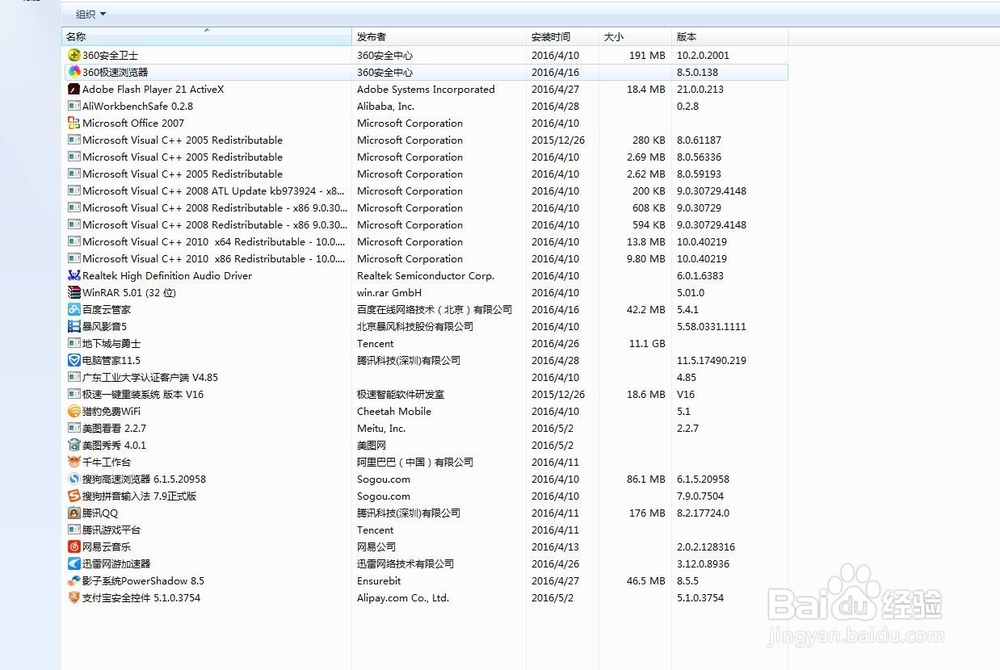The image size is (1000, 670).
Task: Click publisher Realtek Semiconductor Corp.
Action: click(425, 275)
